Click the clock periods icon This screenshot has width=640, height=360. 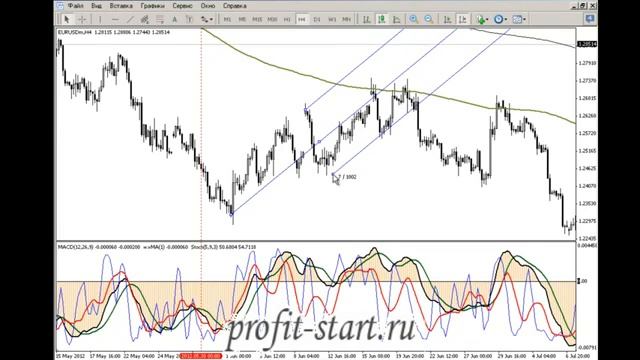pos(498,19)
